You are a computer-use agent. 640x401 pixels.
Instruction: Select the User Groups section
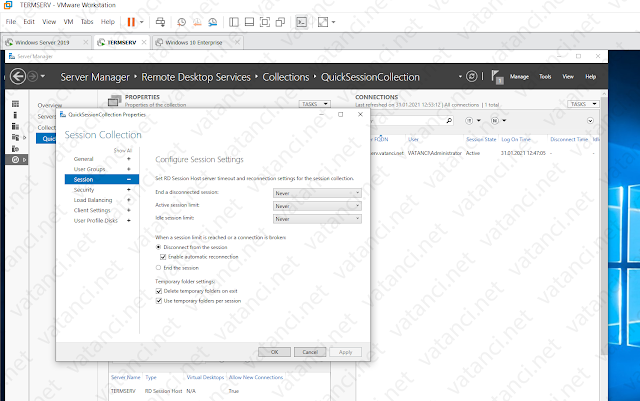pos(89,169)
